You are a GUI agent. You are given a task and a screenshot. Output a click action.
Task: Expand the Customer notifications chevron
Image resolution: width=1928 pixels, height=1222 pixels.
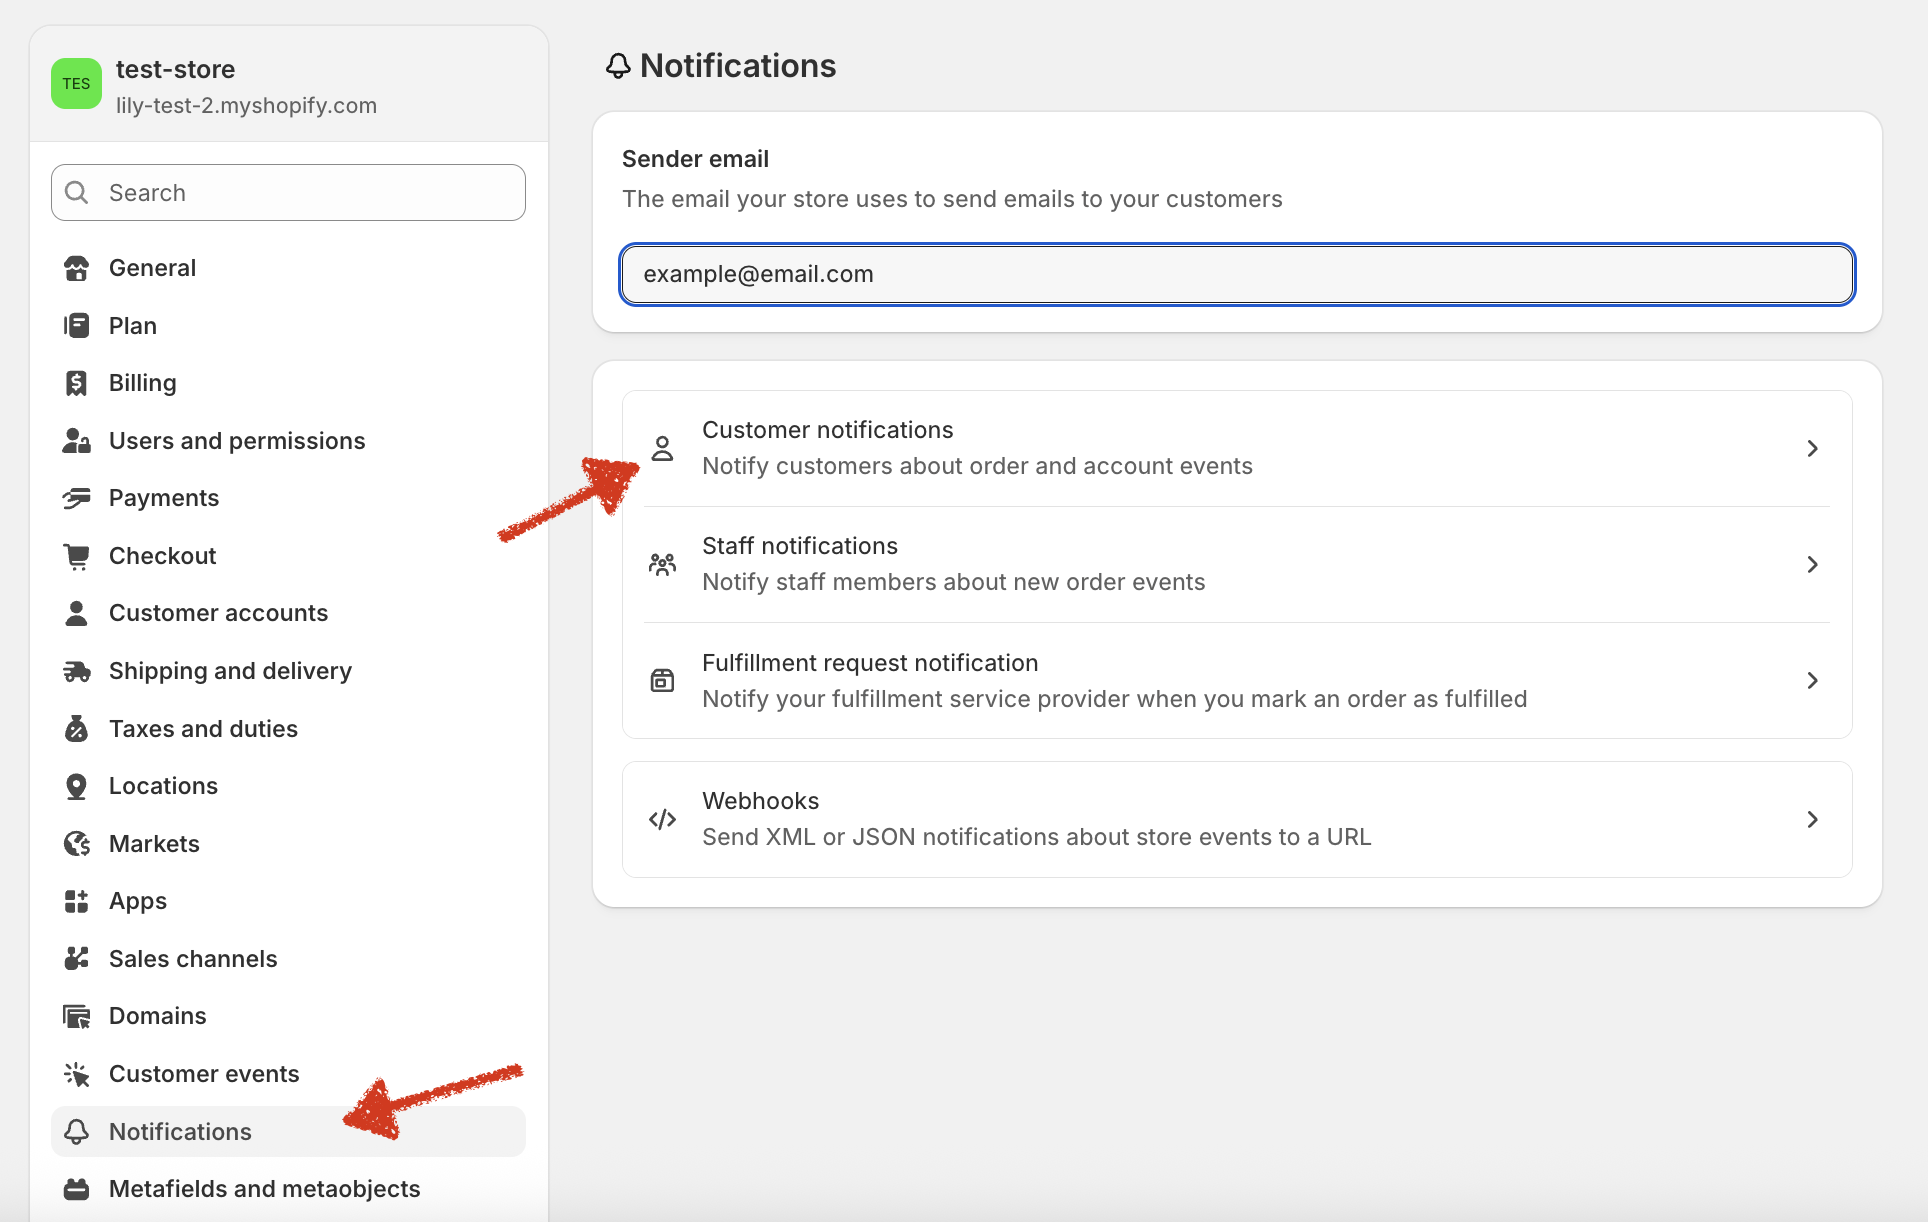1812,448
